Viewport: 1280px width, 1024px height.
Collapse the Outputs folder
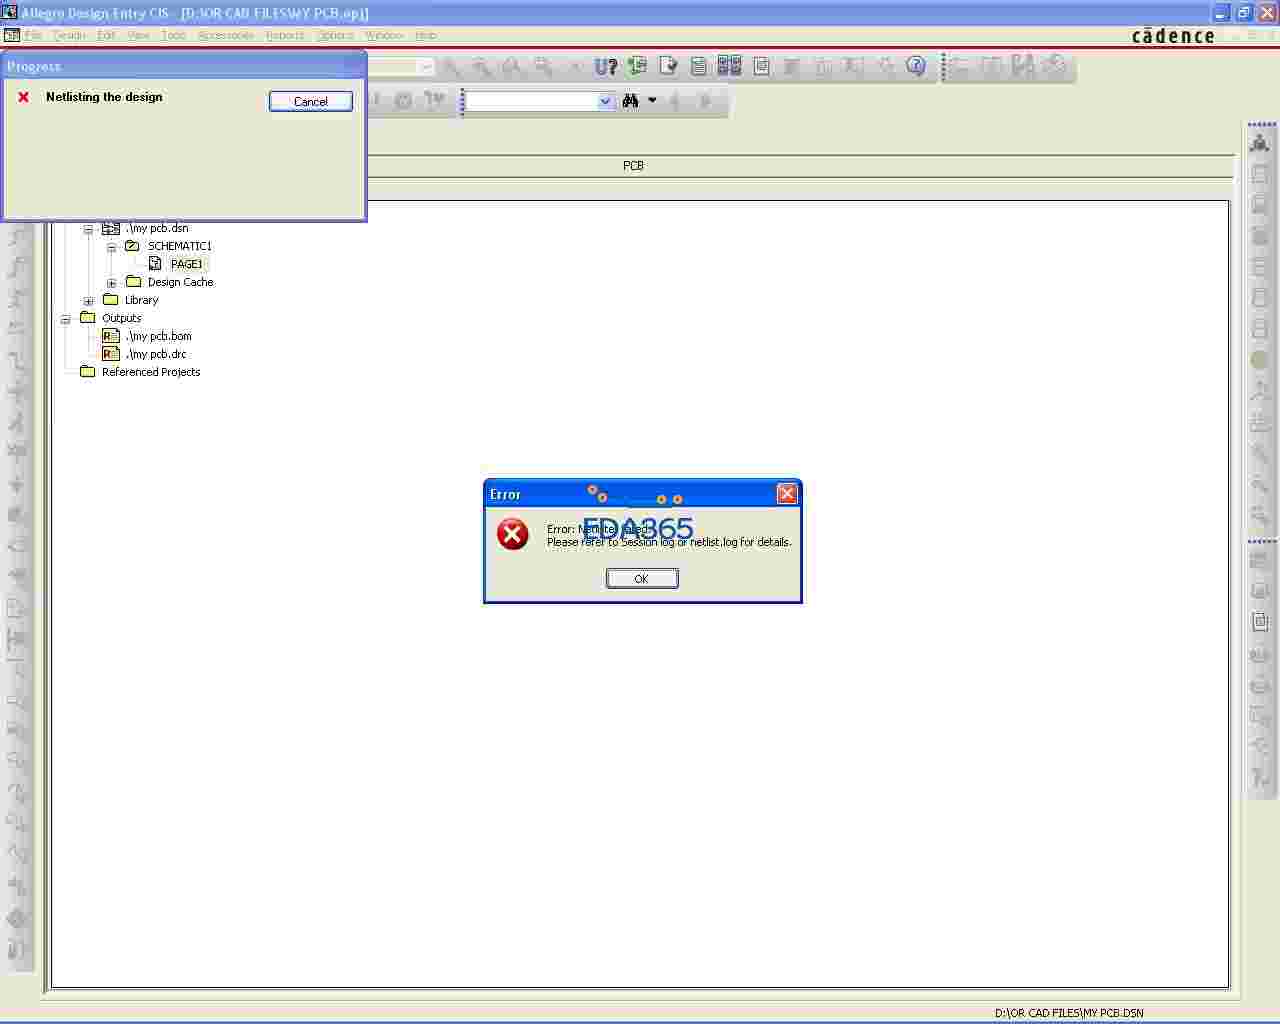click(65, 319)
